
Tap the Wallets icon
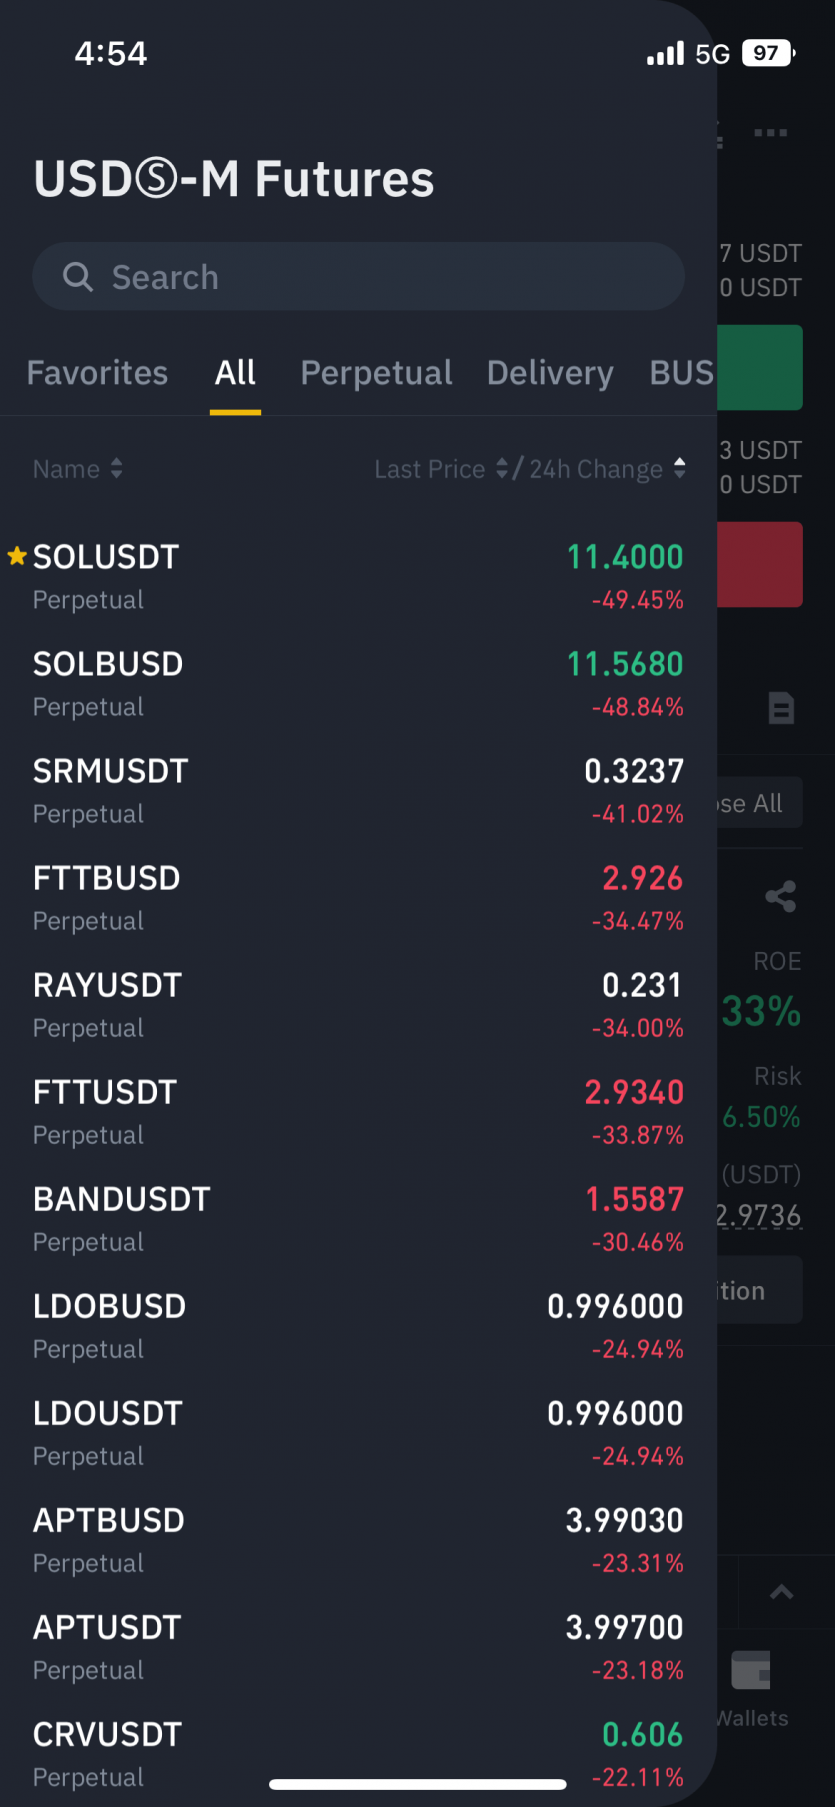tap(752, 1670)
